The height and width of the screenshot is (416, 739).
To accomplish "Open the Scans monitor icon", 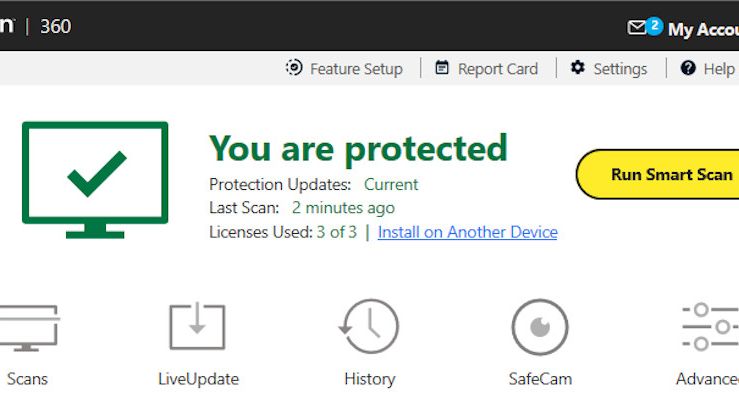I will point(29,327).
